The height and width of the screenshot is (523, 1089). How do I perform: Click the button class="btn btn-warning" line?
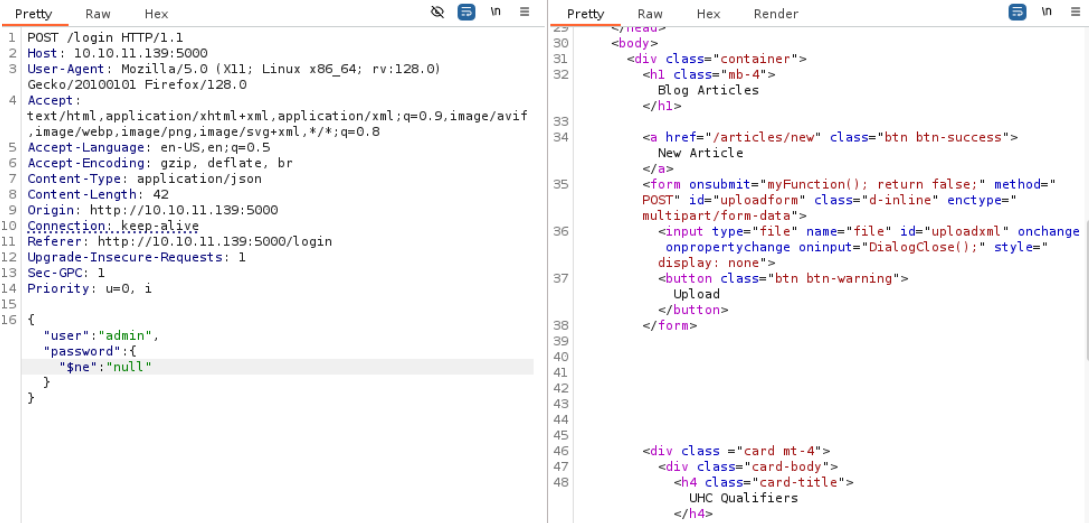783,279
